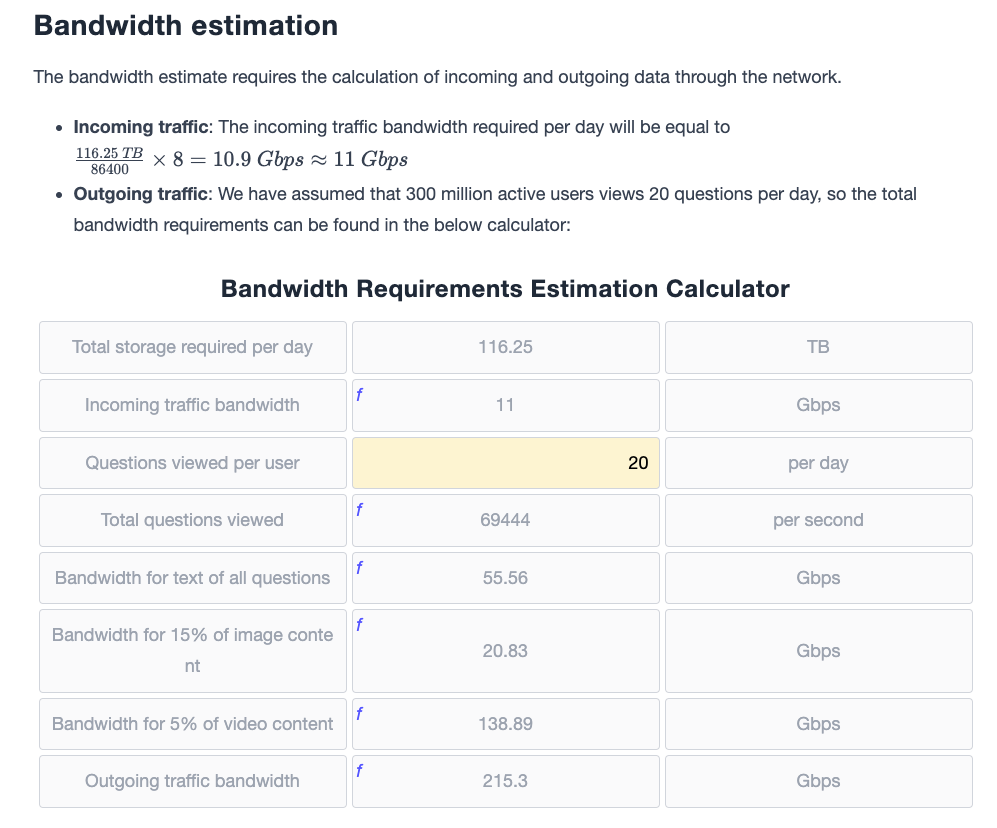
Task: Select the incoming bandwidth value 11 cell
Action: pyautogui.click(x=505, y=405)
